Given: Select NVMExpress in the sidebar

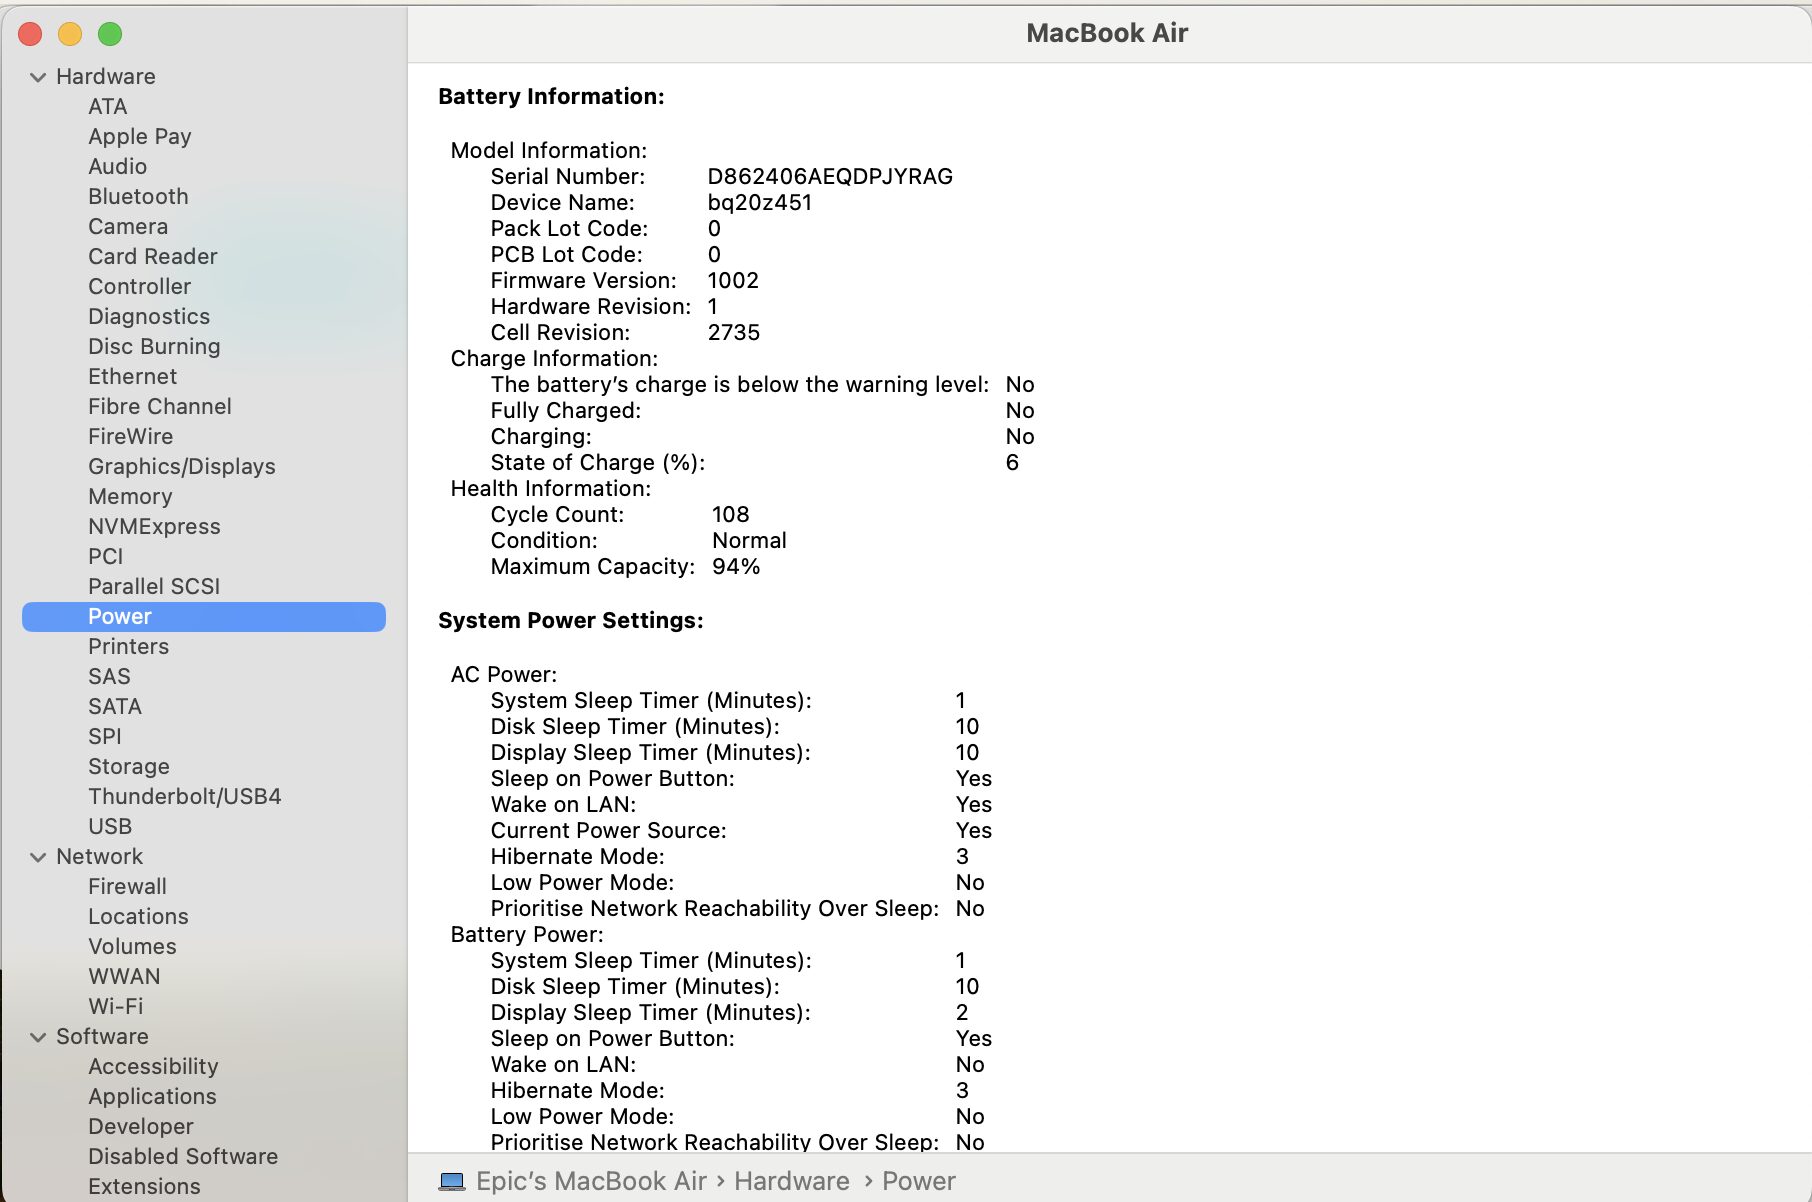Looking at the screenshot, I should click(154, 527).
